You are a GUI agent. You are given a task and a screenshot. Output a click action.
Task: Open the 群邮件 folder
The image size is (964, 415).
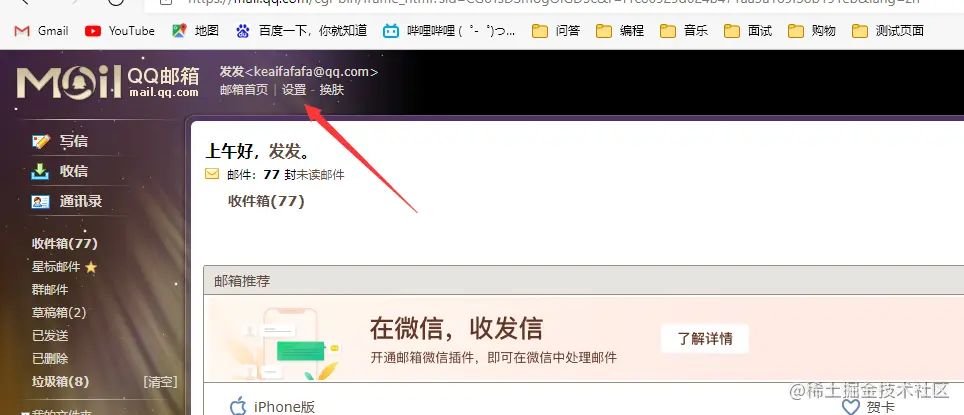click(x=50, y=290)
